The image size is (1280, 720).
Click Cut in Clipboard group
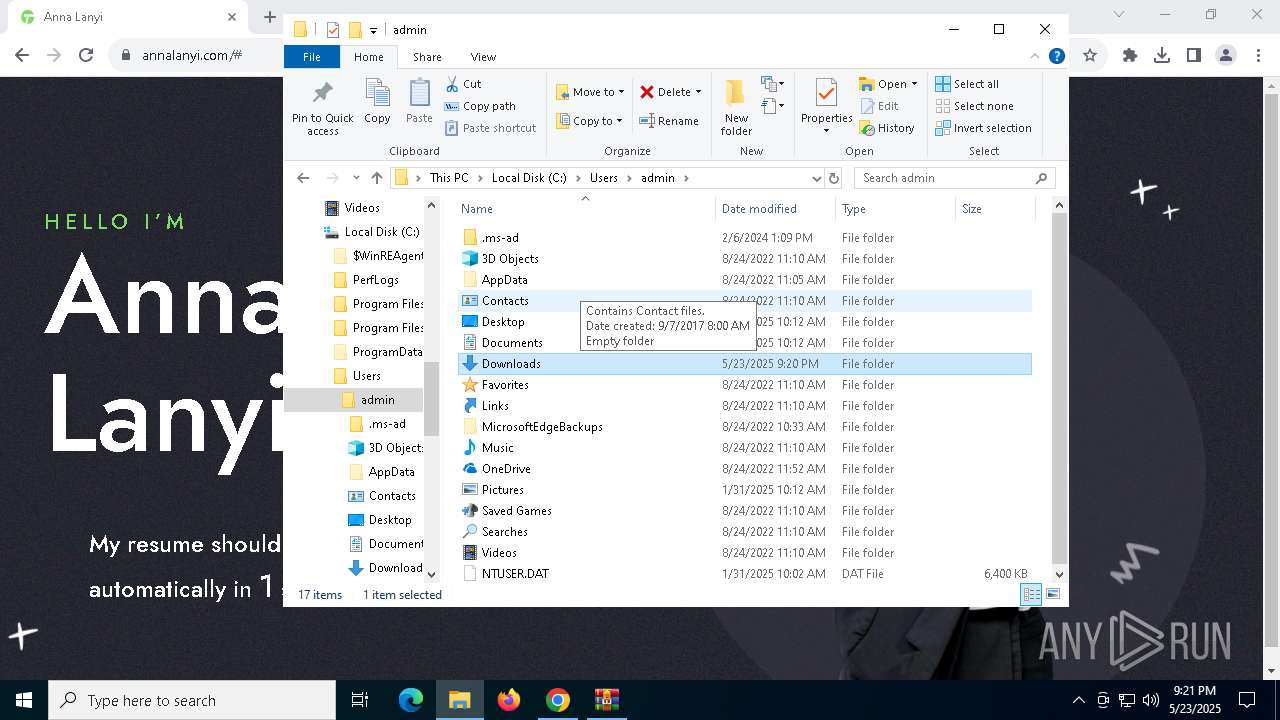tap(463, 84)
